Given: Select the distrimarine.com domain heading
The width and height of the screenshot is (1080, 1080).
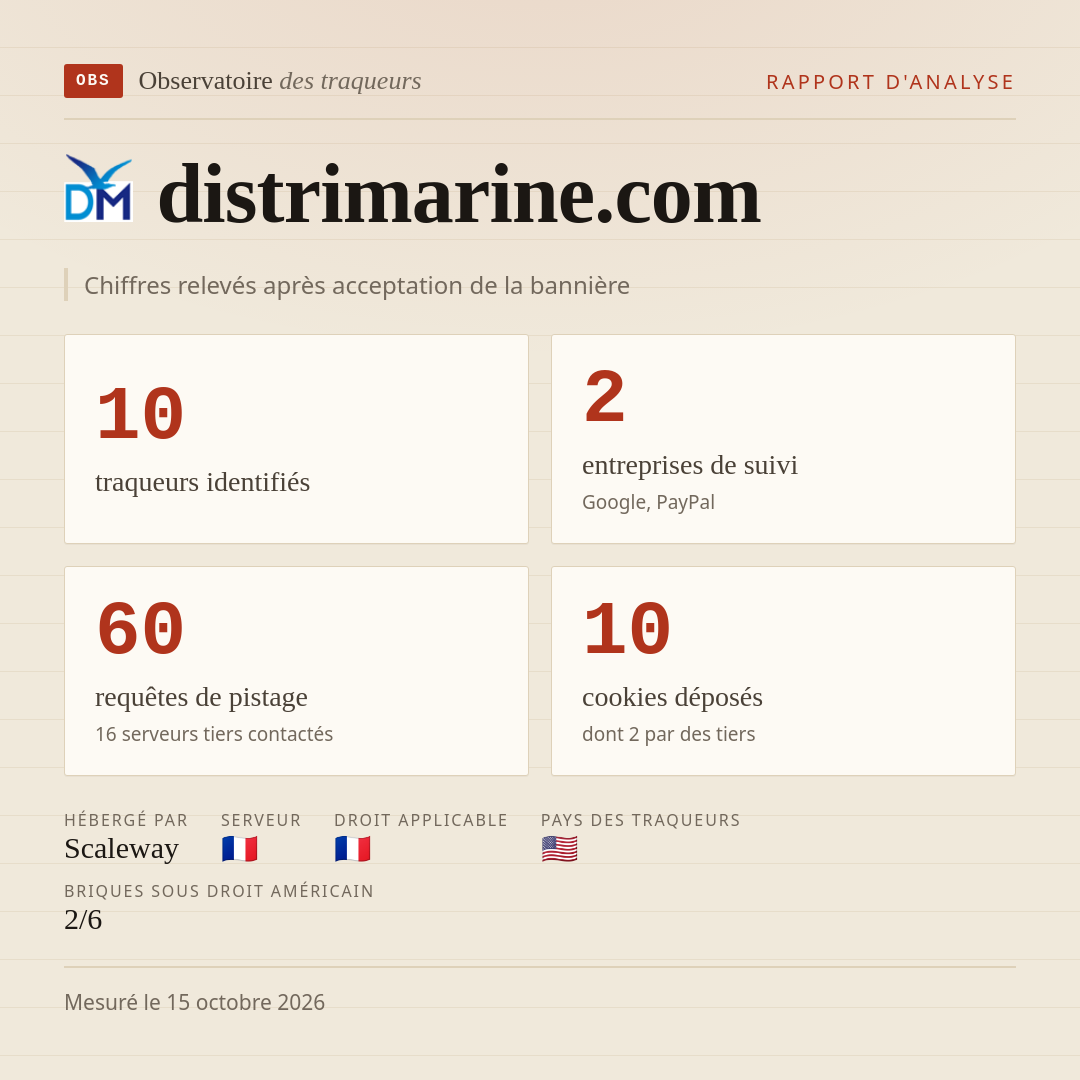Looking at the screenshot, I should pos(459,195).
